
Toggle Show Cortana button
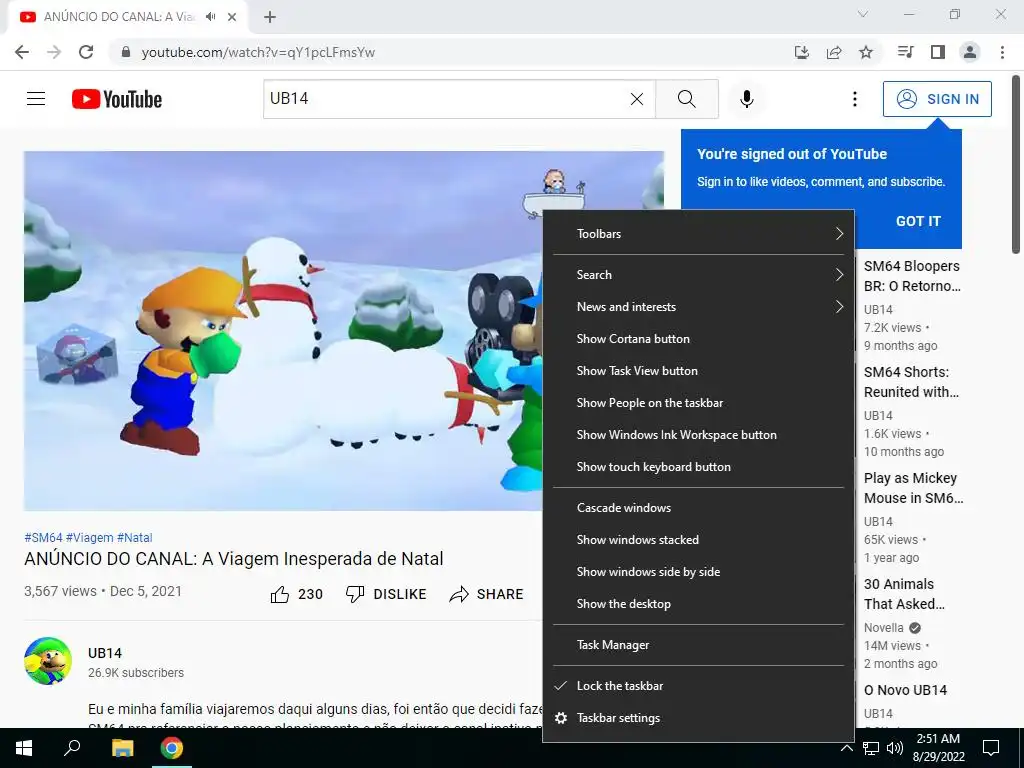pos(698,339)
